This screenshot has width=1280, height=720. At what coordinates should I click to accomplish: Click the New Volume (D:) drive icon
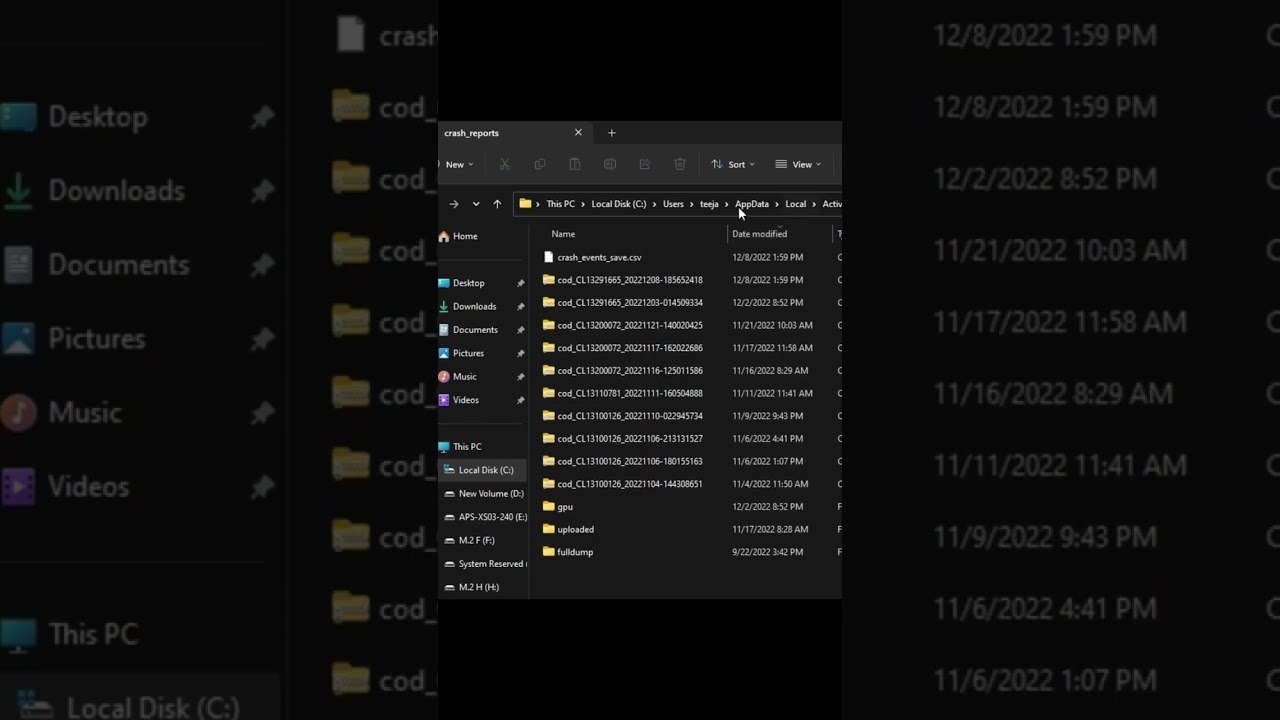click(x=450, y=494)
